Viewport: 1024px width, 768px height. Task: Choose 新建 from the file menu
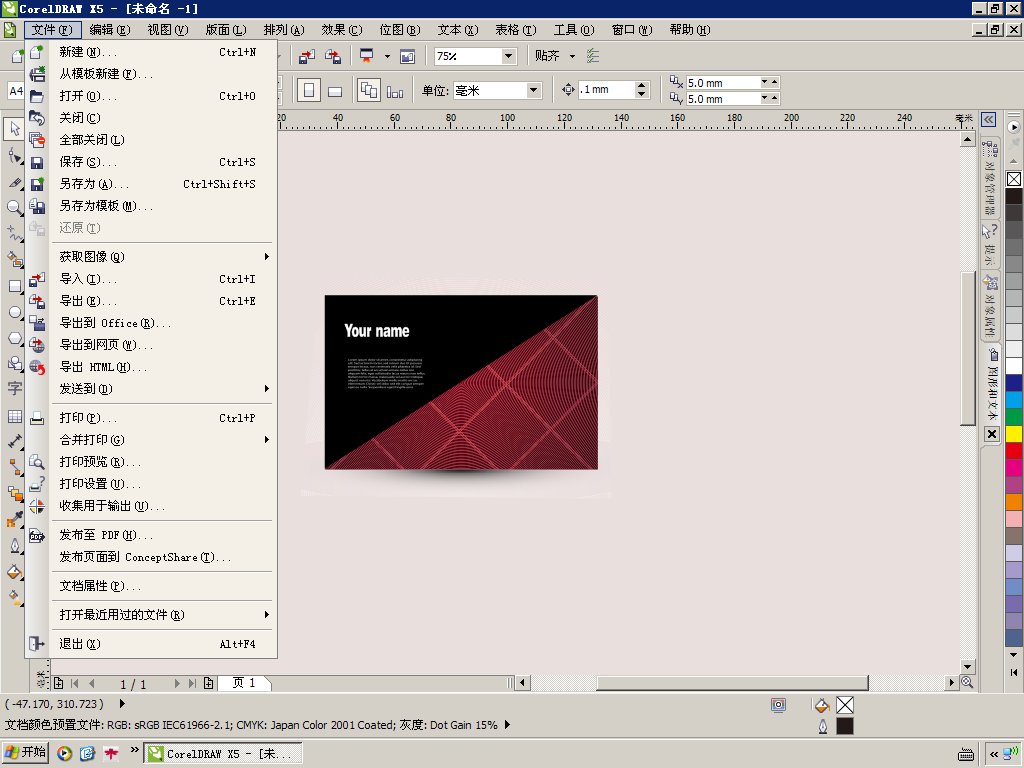tap(151, 52)
